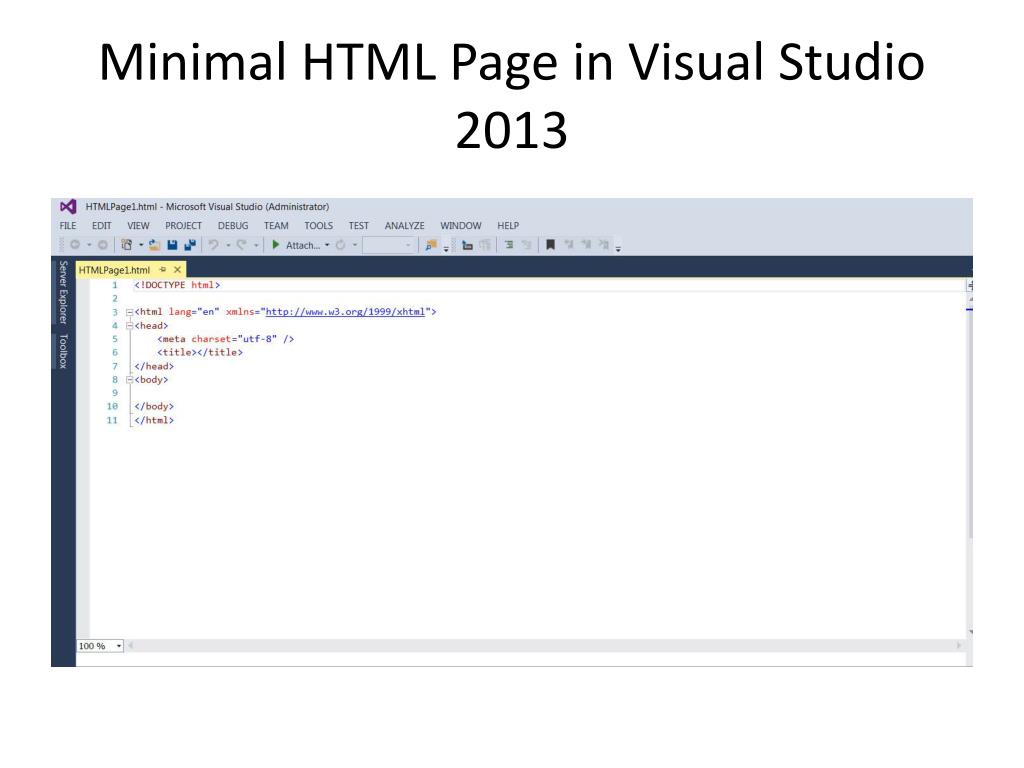Click the New Project toolbar icon
Screen dimensions: 1024x768
[x=126, y=245]
